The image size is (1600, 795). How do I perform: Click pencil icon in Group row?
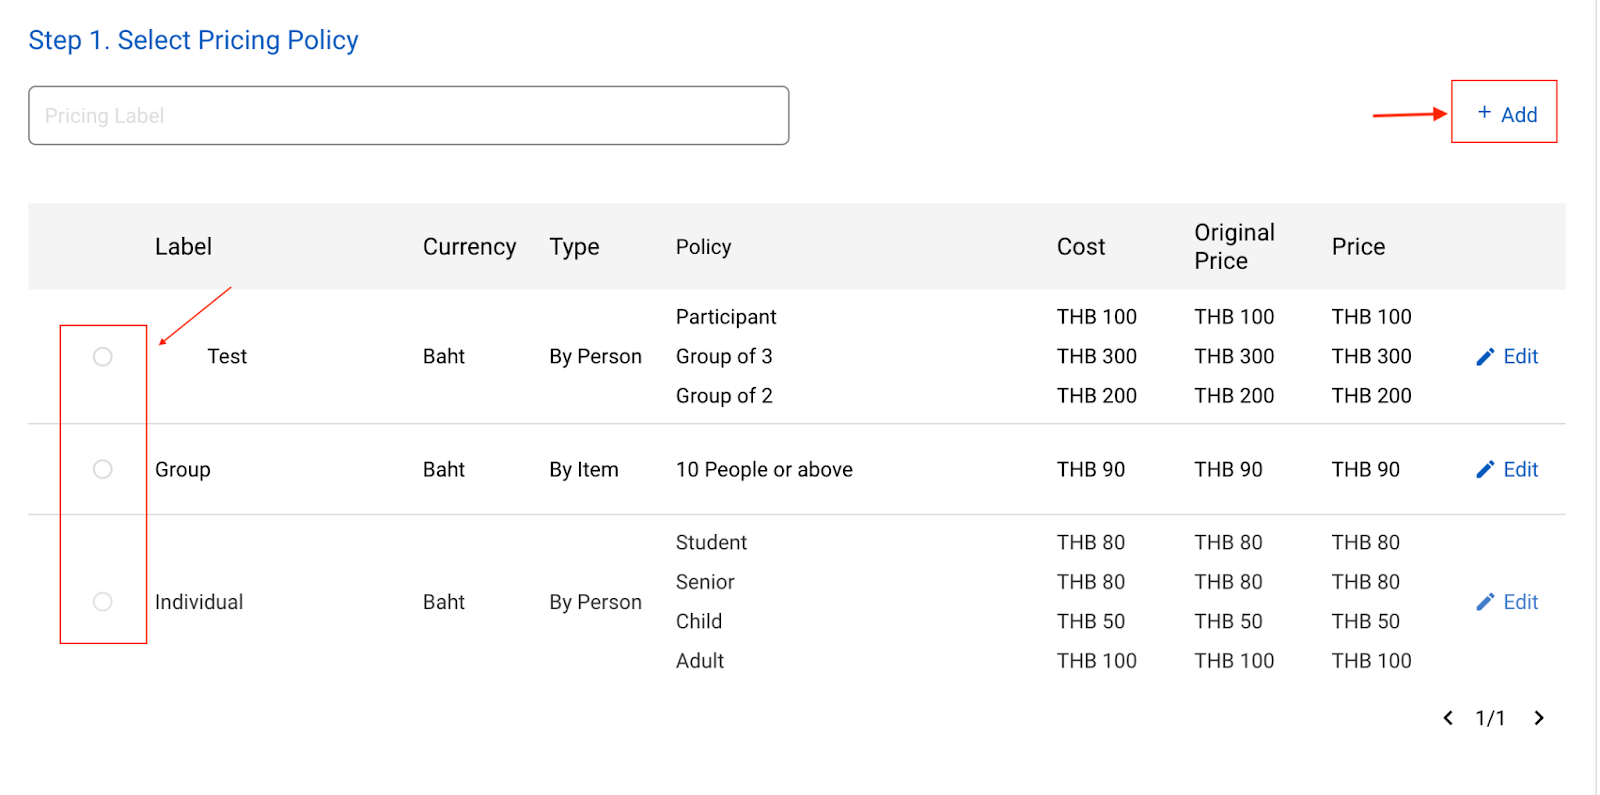click(x=1485, y=470)
